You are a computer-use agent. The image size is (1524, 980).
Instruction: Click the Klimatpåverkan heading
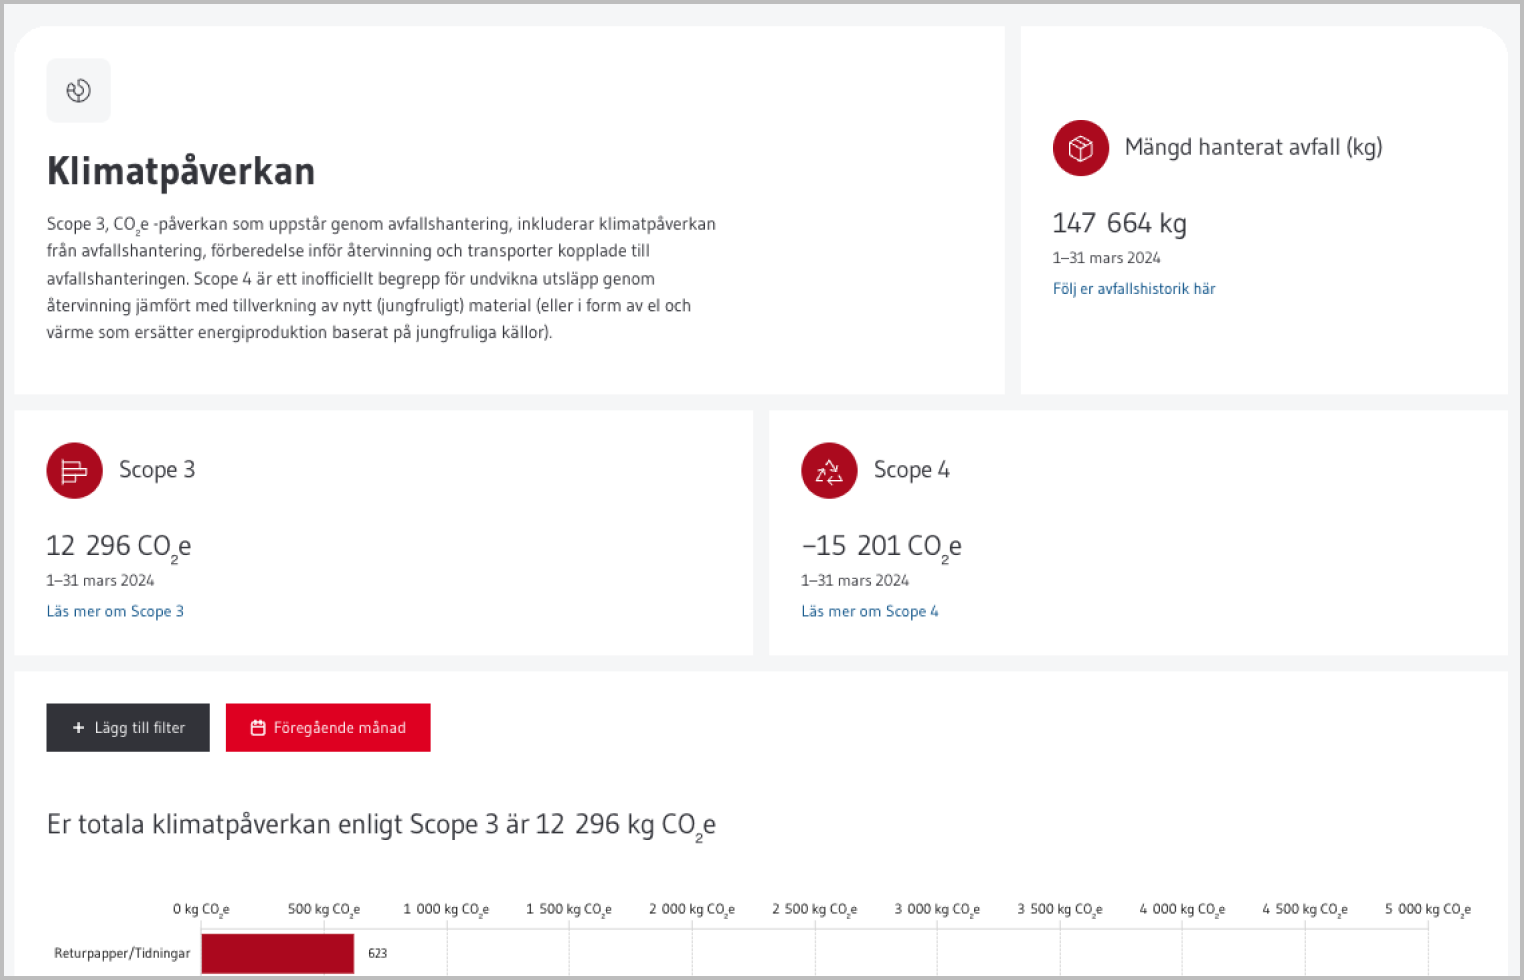click(181, 171)
